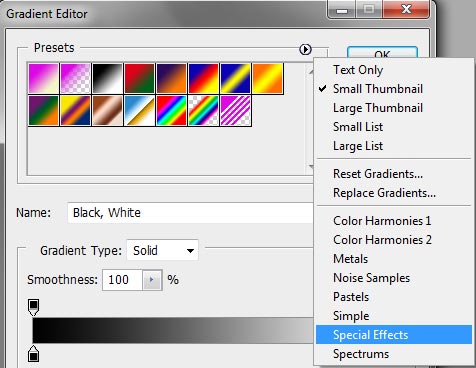Load Color Harmonies 2 gradients

coord(394,240)
